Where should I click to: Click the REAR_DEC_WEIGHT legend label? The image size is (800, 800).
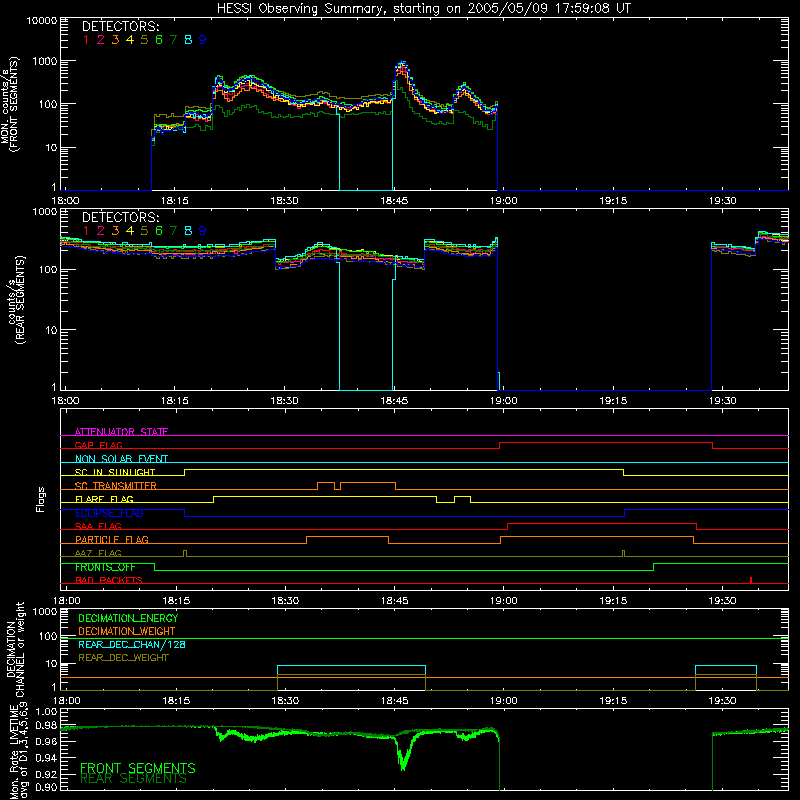click(x=123, y=658)
